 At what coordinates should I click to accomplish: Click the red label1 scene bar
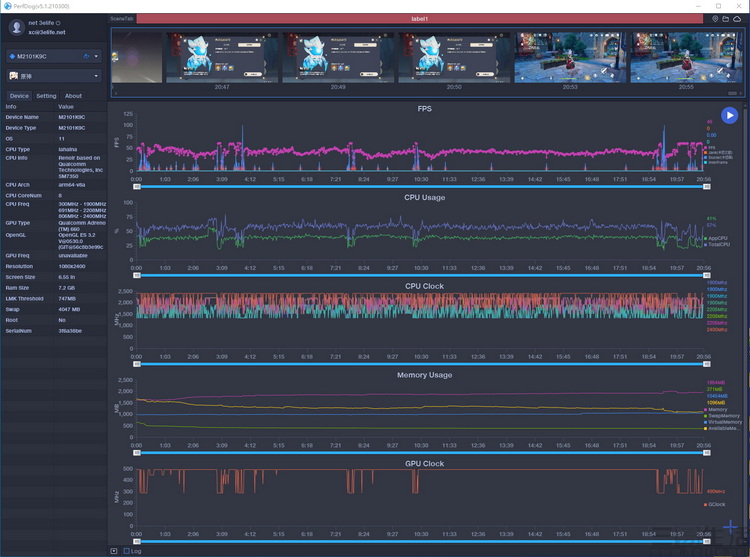coord(420,19)
